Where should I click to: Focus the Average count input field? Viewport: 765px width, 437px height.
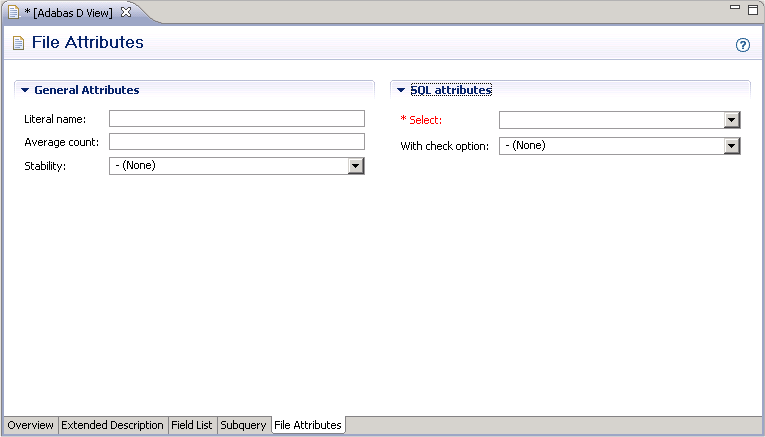237,141
